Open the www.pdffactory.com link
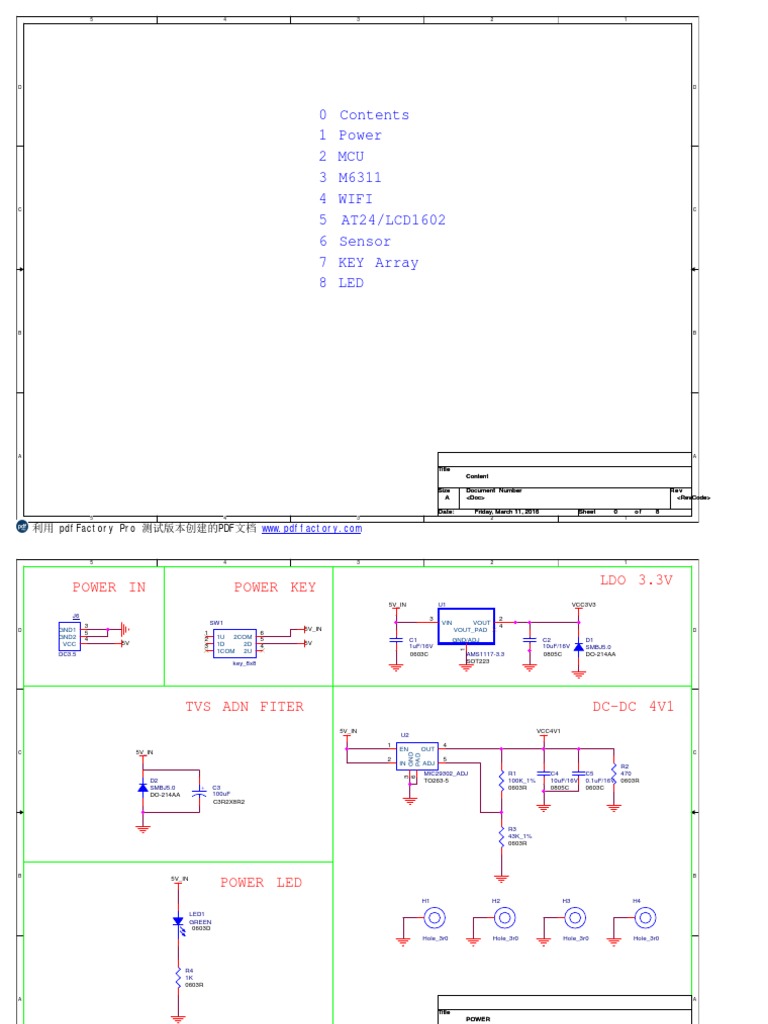This screenshot has height=1024, width=768. (312, 528)
